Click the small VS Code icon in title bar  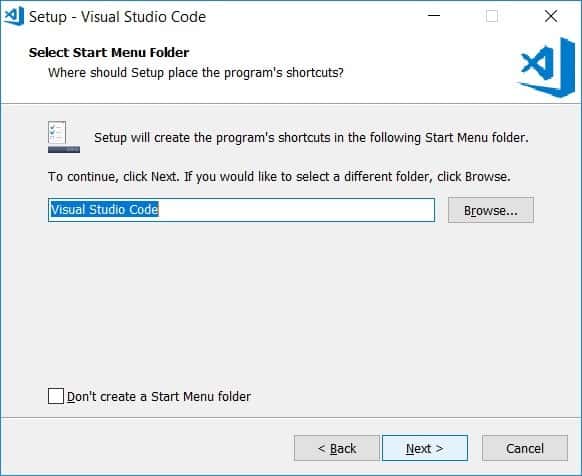pyautogui.click(x=14, y=16)
